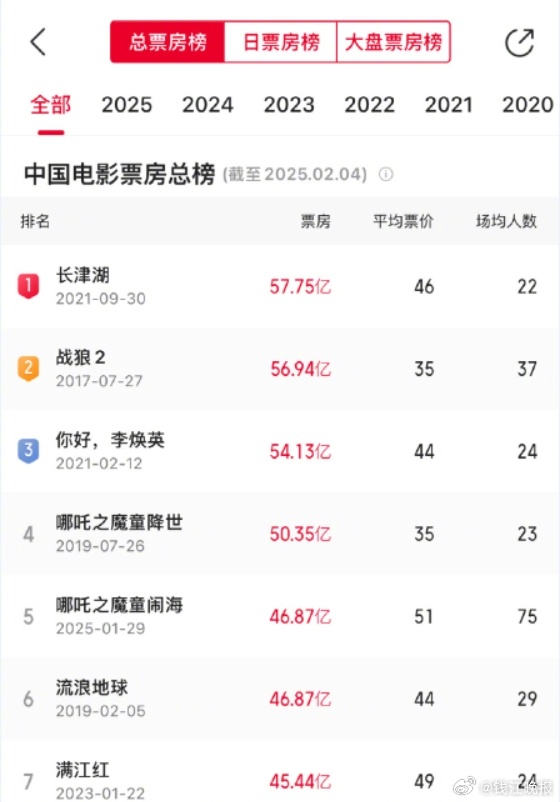Tap the red rank 1 badge
560x802 pixels.
click(29, 286)
